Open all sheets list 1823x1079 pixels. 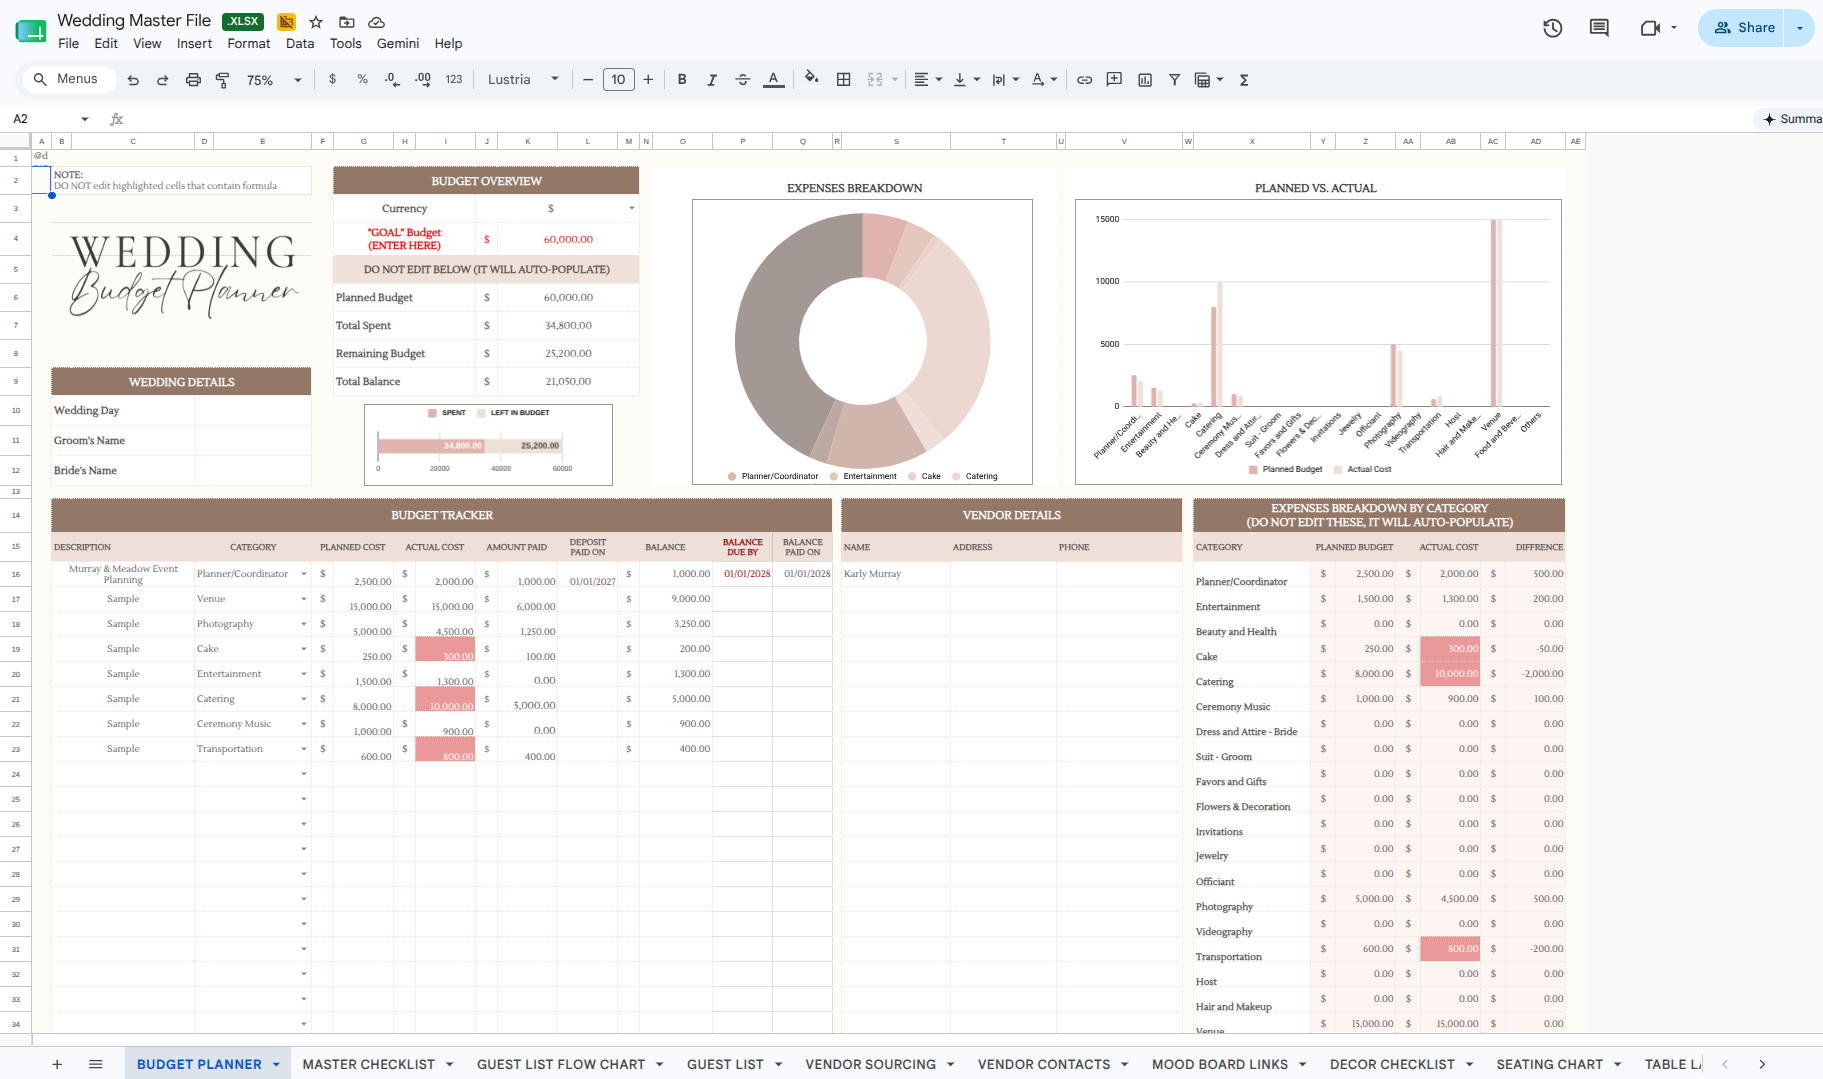96,1064
